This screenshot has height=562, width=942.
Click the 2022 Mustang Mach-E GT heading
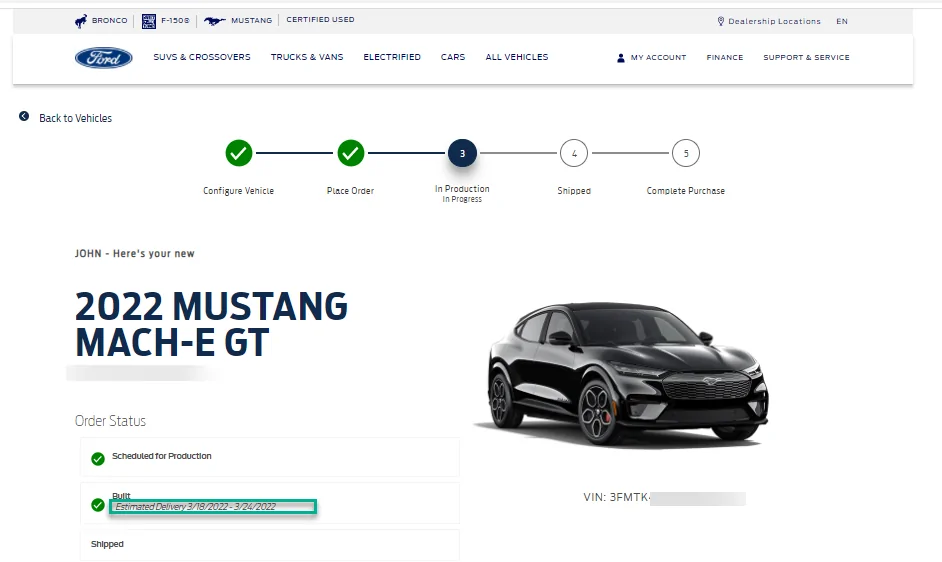point(211,325)
